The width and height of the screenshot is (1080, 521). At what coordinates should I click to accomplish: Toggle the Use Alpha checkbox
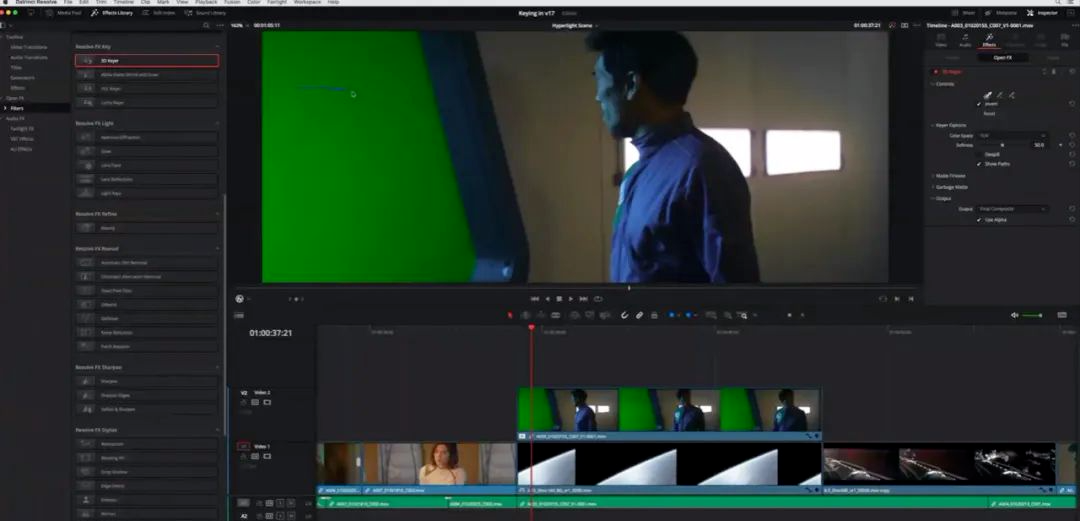click(979, 220)
